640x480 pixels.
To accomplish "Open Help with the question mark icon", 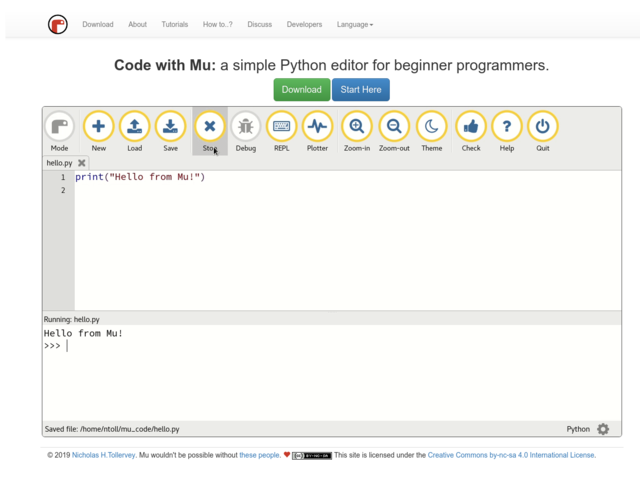I will [507, 126].
